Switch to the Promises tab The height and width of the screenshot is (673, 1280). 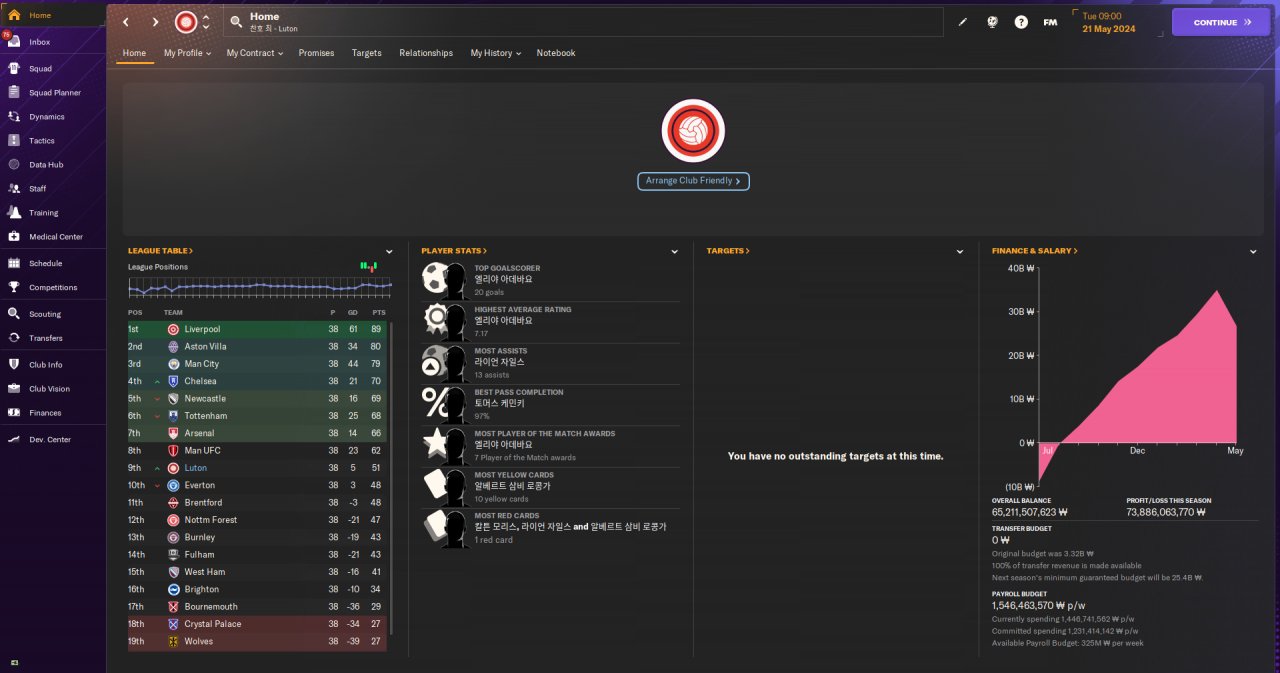(316, 53)
